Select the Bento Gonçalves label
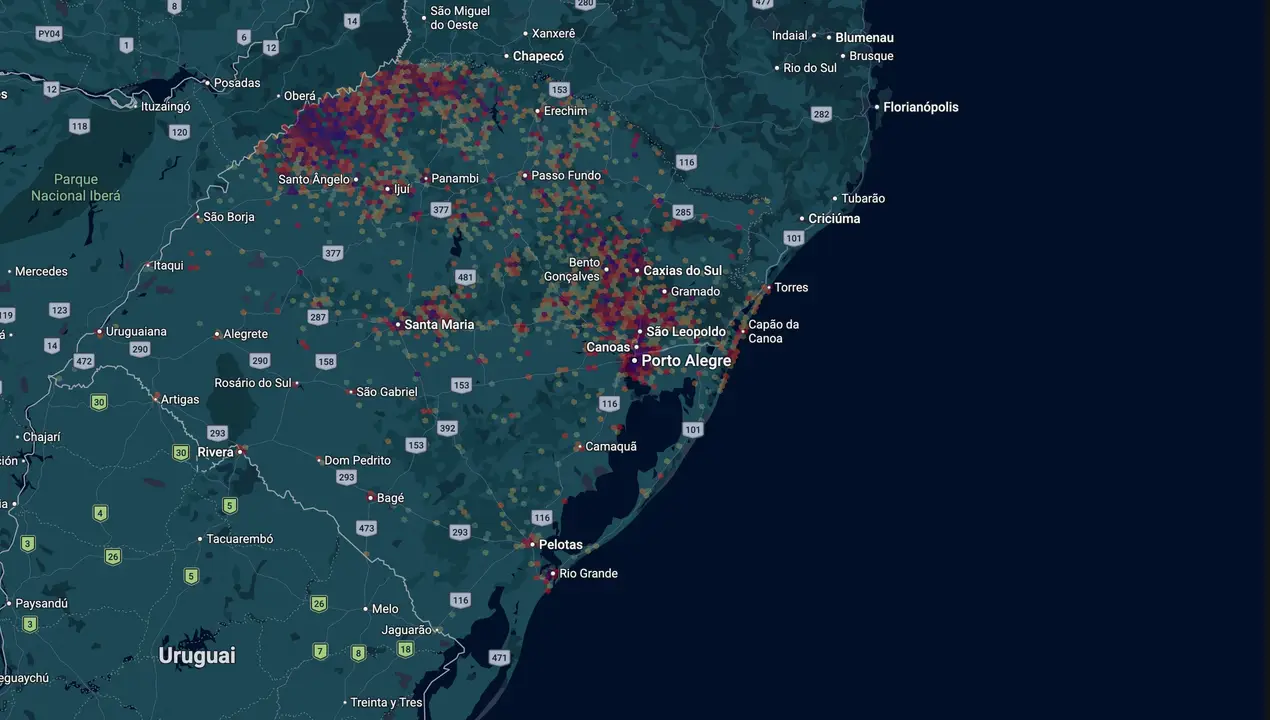The width and height of the screenshot is (1270, 720). (x=572, y=270)
